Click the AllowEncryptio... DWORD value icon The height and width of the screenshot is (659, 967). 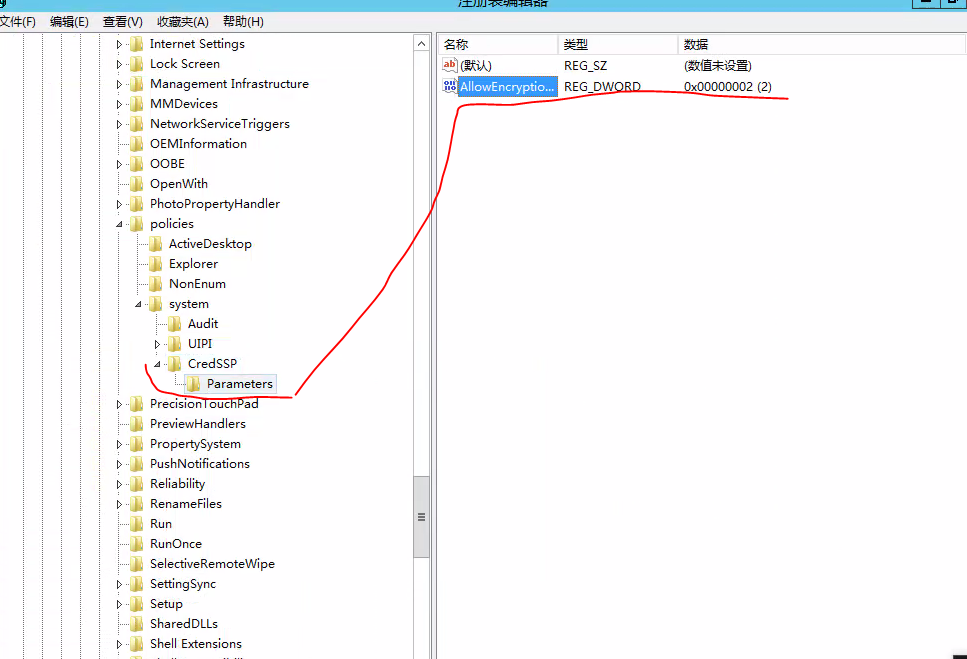[450, 86]
